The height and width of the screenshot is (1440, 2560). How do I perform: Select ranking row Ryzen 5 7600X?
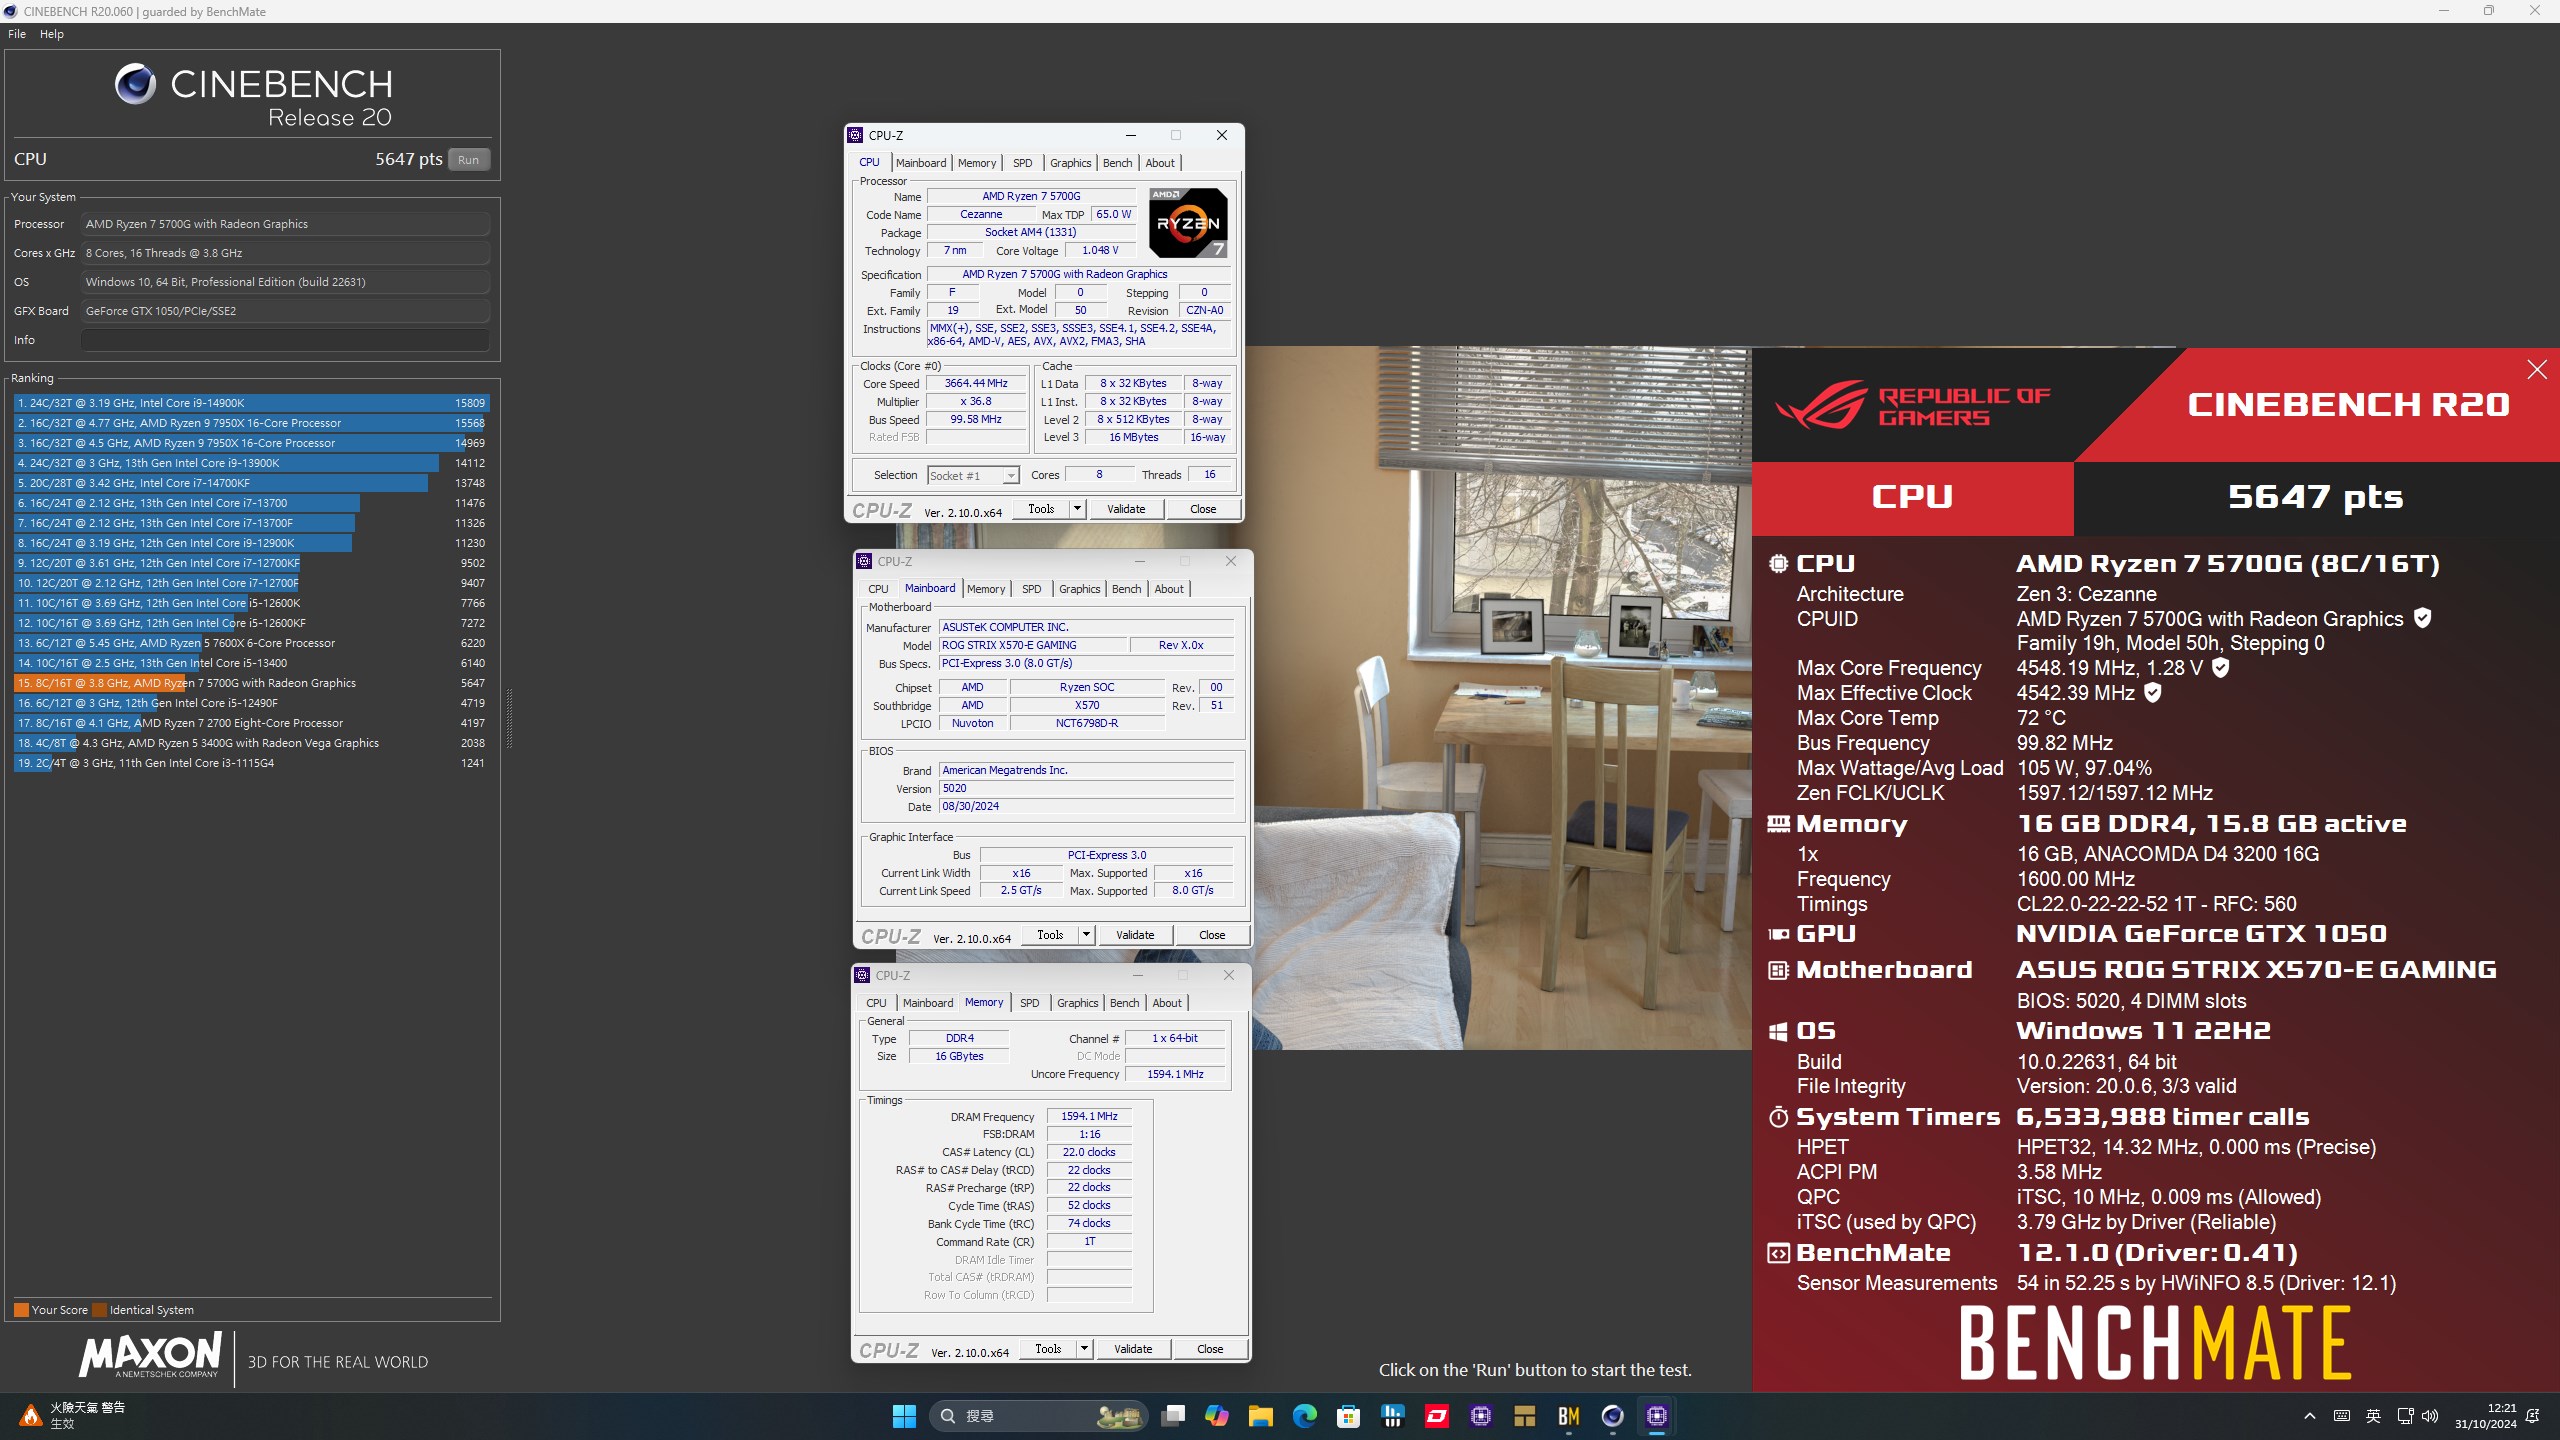pos(251,643)
